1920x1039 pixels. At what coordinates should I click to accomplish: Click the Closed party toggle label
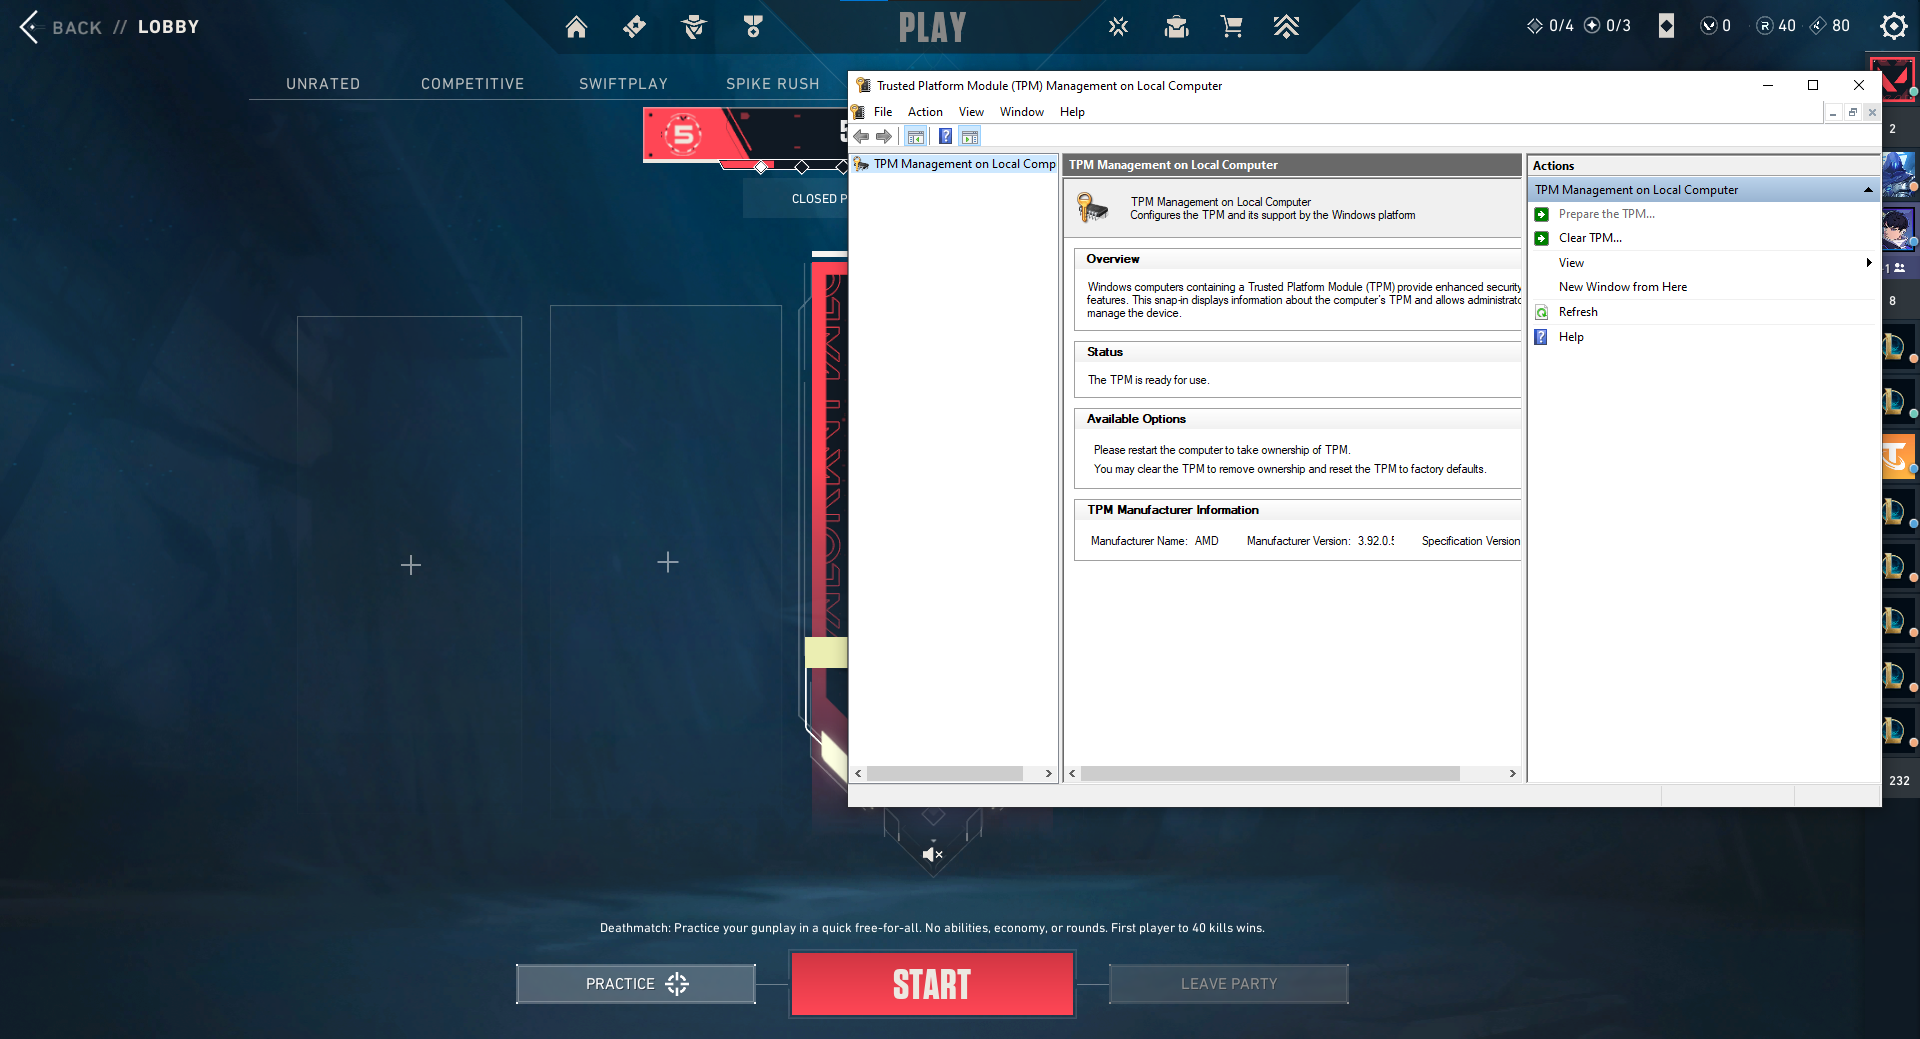point(819,199)
